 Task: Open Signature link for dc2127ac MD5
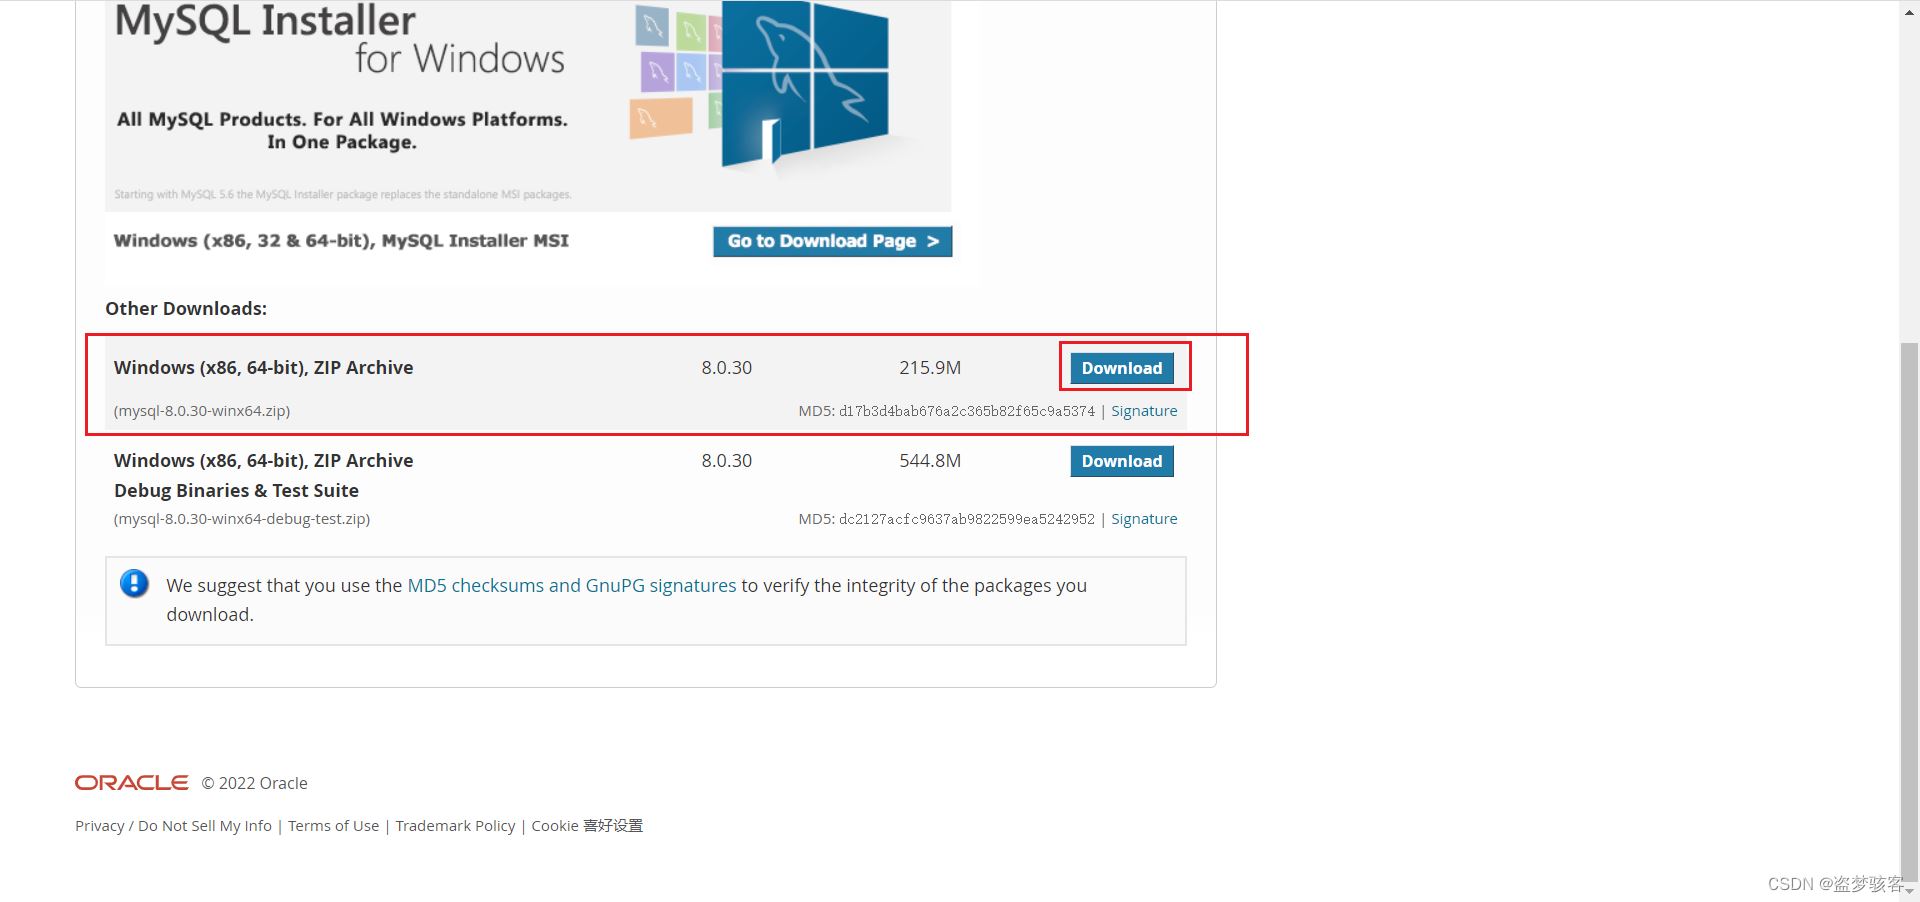point(1144,519)
